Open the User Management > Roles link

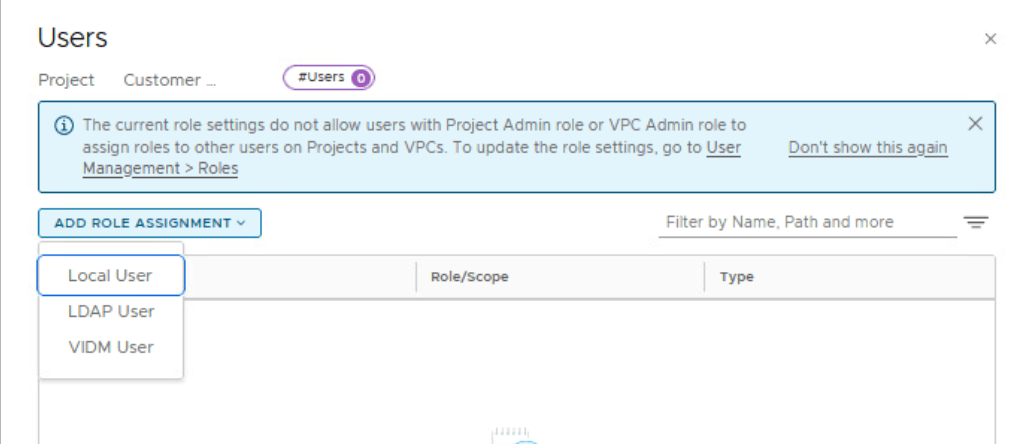click(x=160, y=168)
